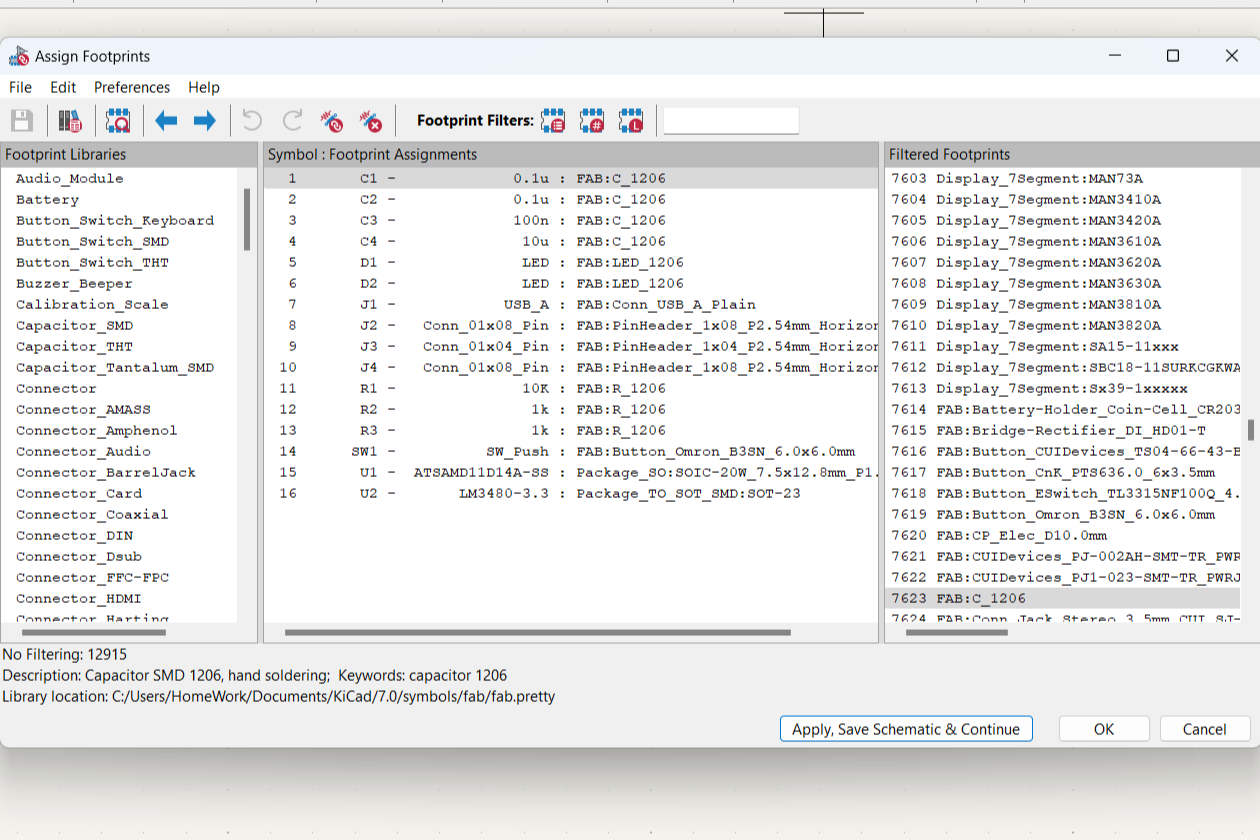Select Button_Switch_Keyboard library

tap(115, 220)
